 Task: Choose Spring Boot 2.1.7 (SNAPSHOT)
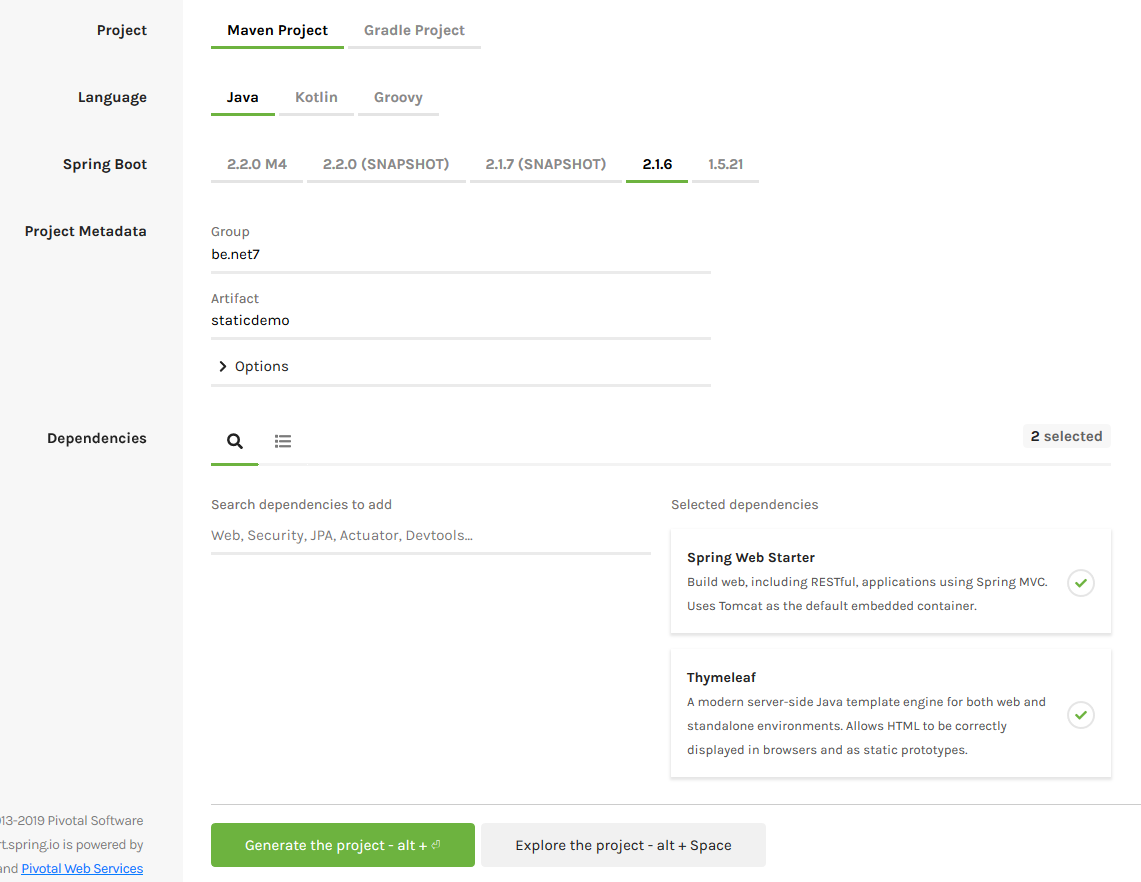546,165
